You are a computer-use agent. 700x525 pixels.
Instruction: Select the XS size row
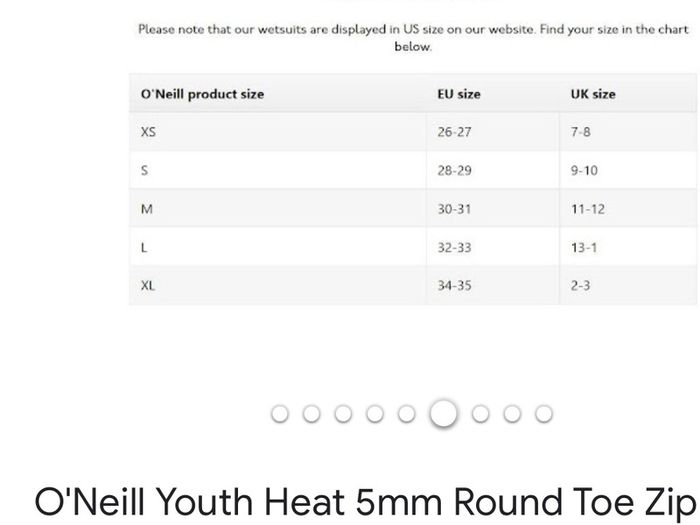coord(413,132)
